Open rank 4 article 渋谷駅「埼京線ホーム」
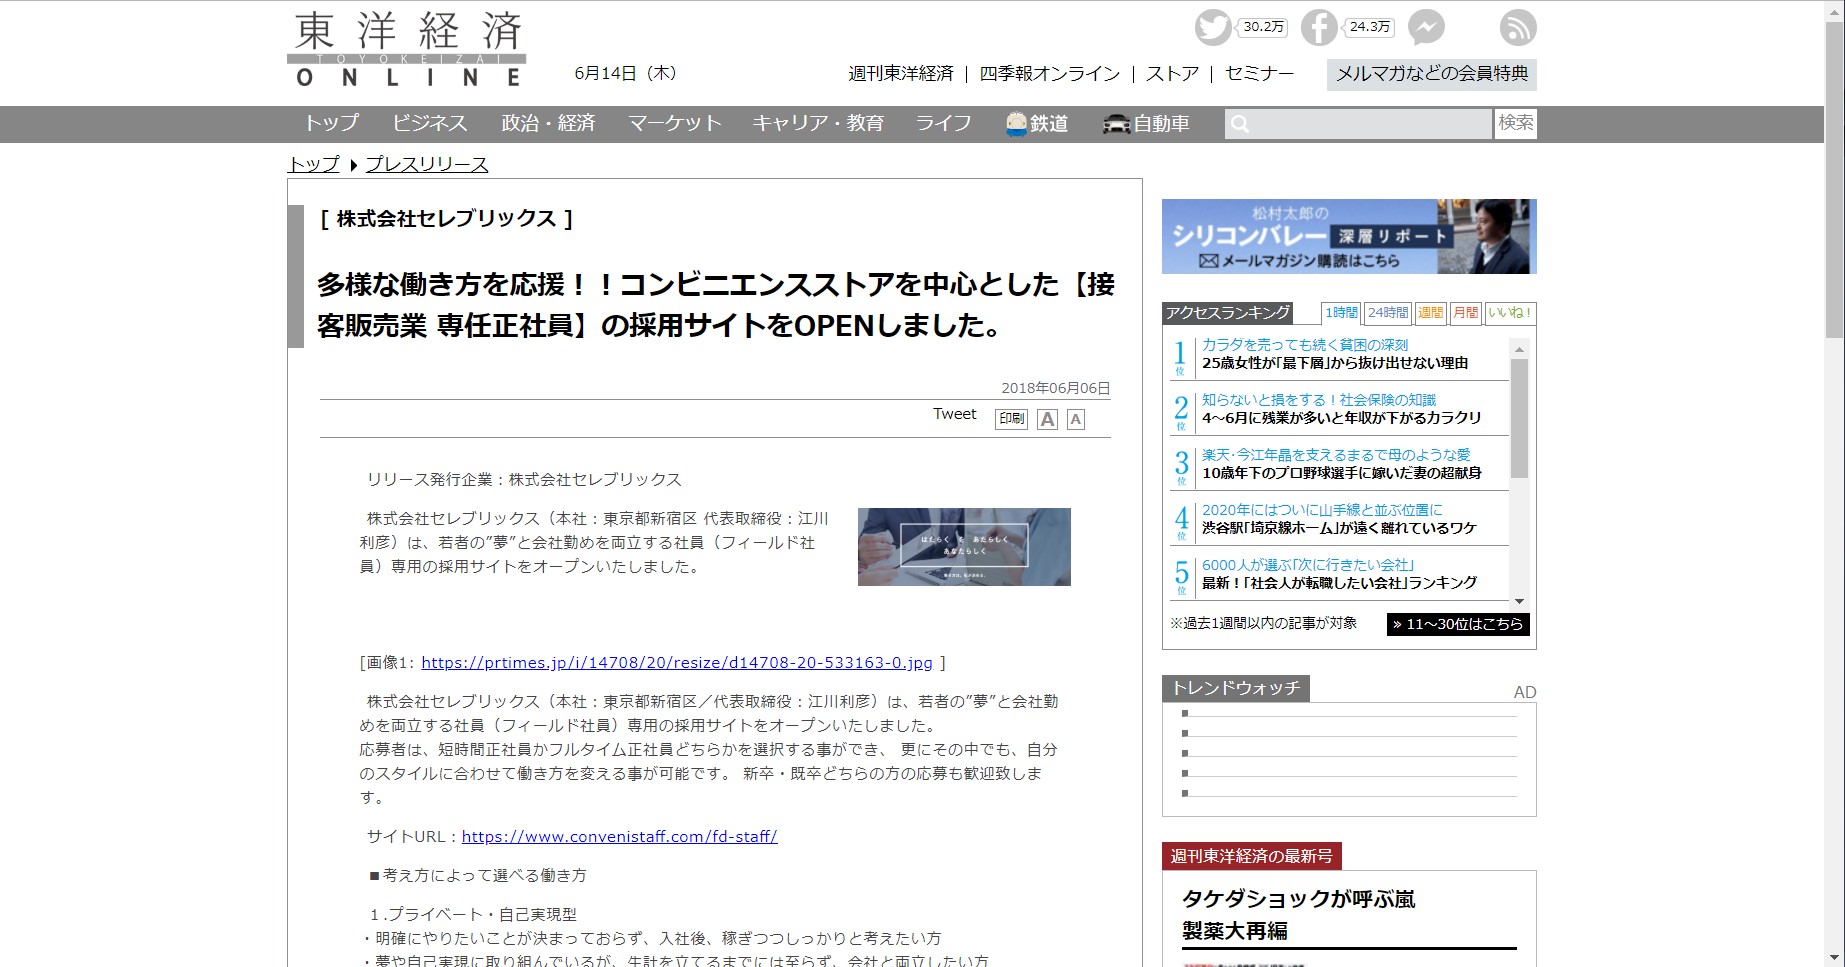 click(1339, 528)
